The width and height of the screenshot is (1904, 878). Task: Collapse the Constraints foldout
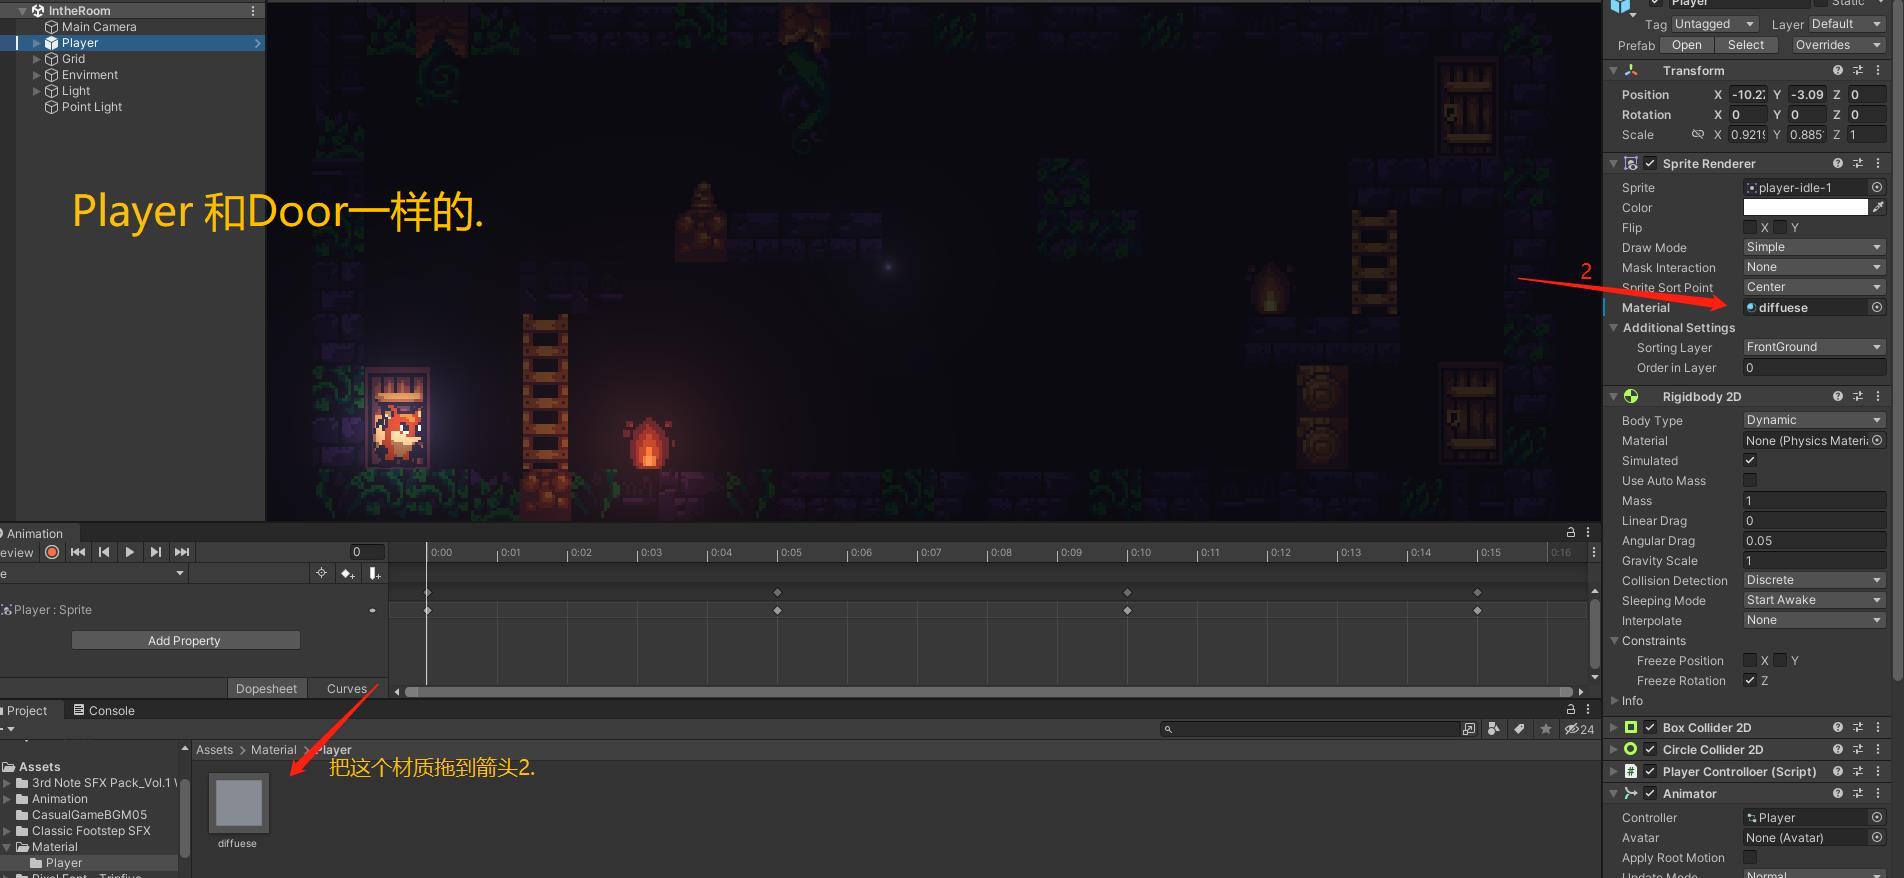(x=1614, y=640)
